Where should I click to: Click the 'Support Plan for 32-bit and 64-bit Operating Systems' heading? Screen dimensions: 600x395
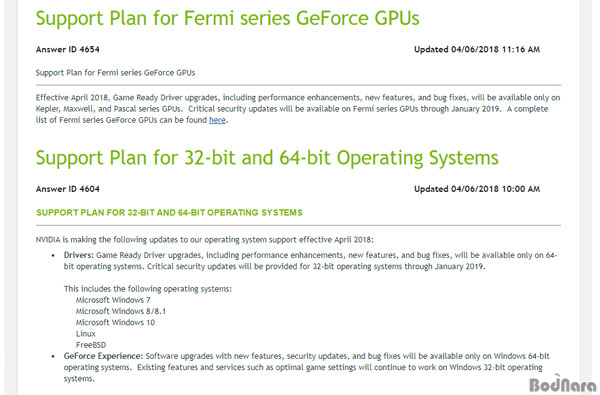click(267, 158)
